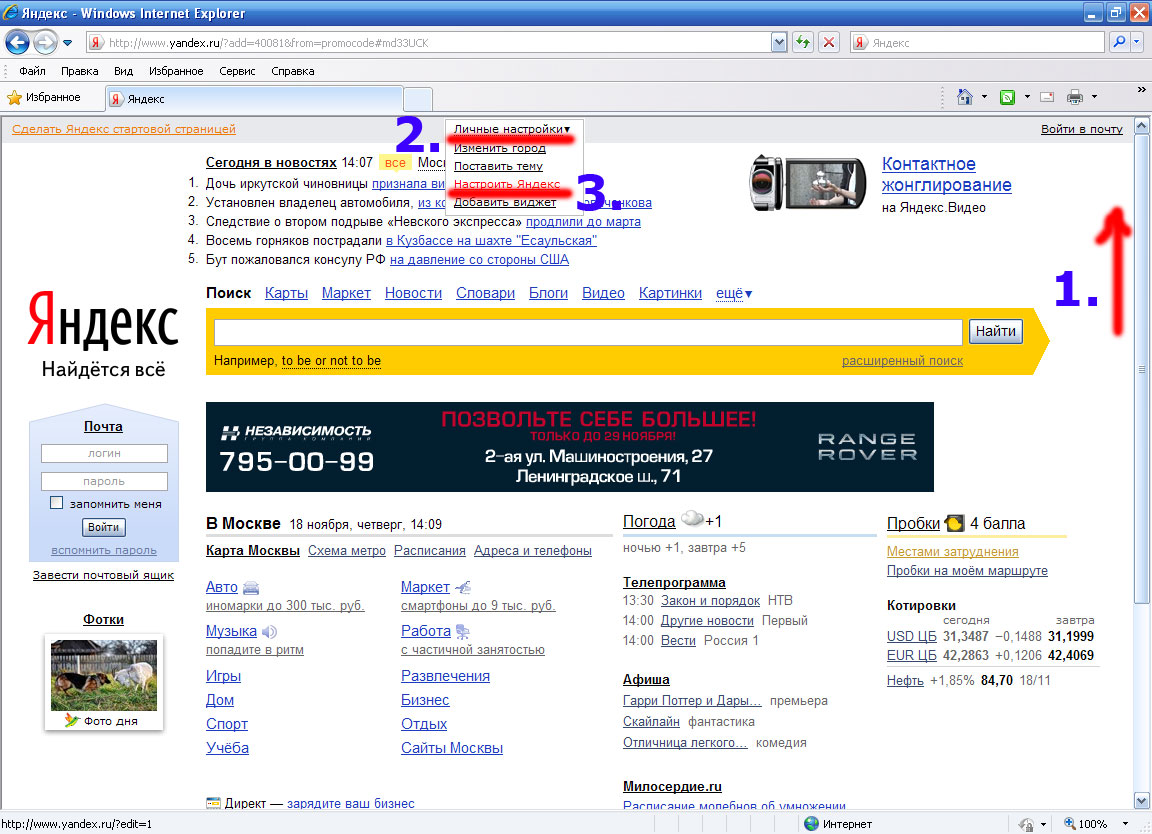
Task: Open the Вид menu
Action: [x=123, y=71]
